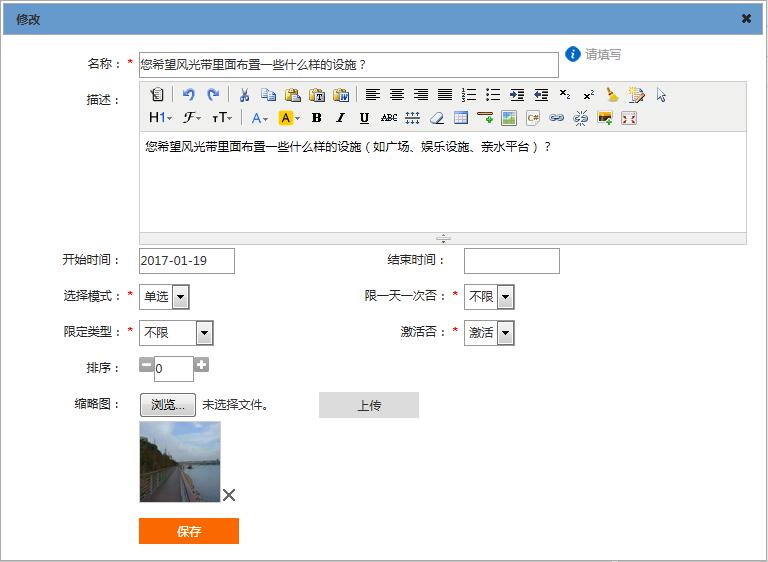This screenshot has width=768, height=562.
Task: Apply subscript formatting
Action: click(x=565, y=95)
